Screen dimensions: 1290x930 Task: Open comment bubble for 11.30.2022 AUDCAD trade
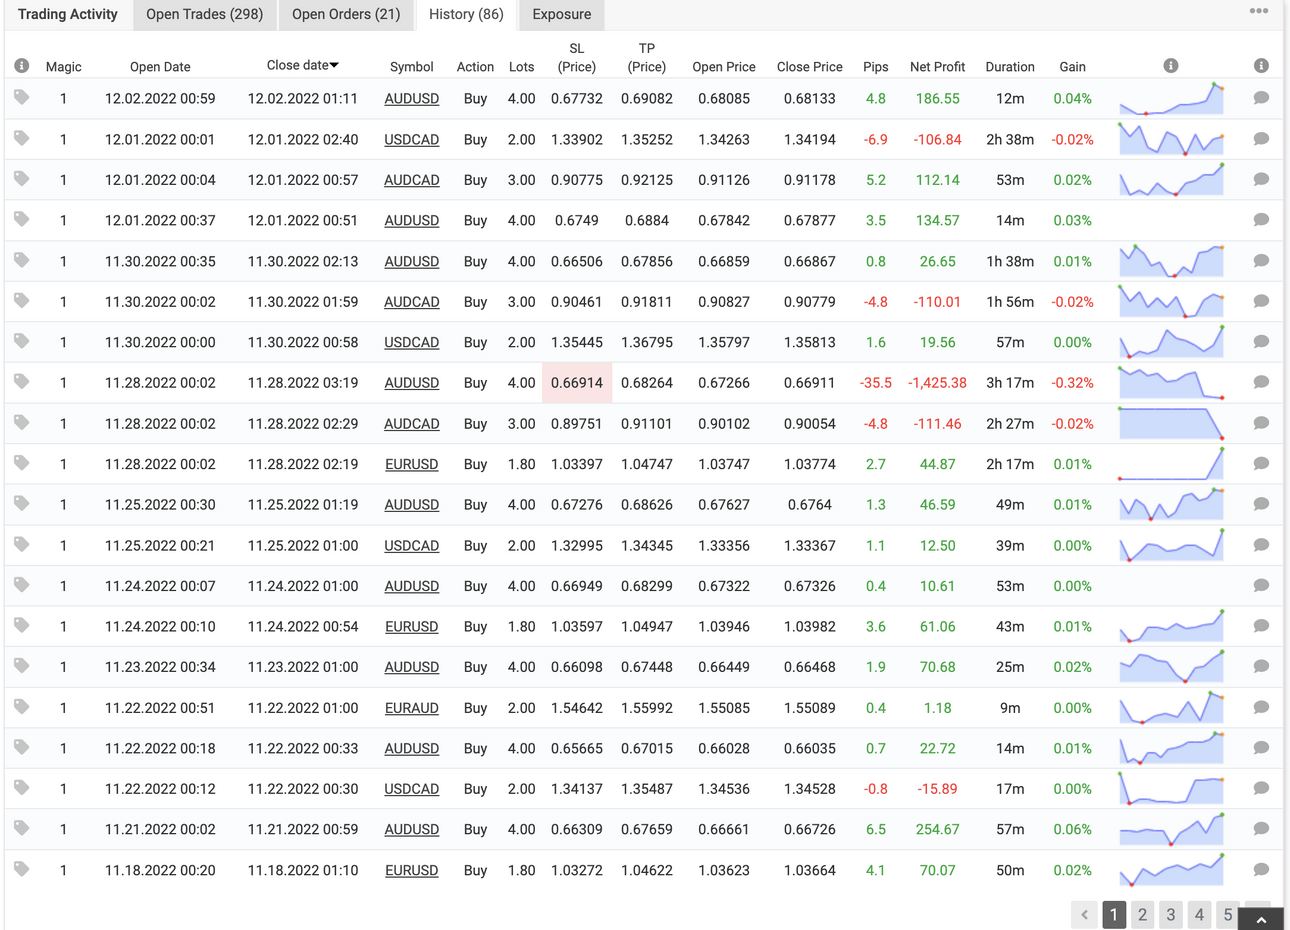tap(1261, 301)
